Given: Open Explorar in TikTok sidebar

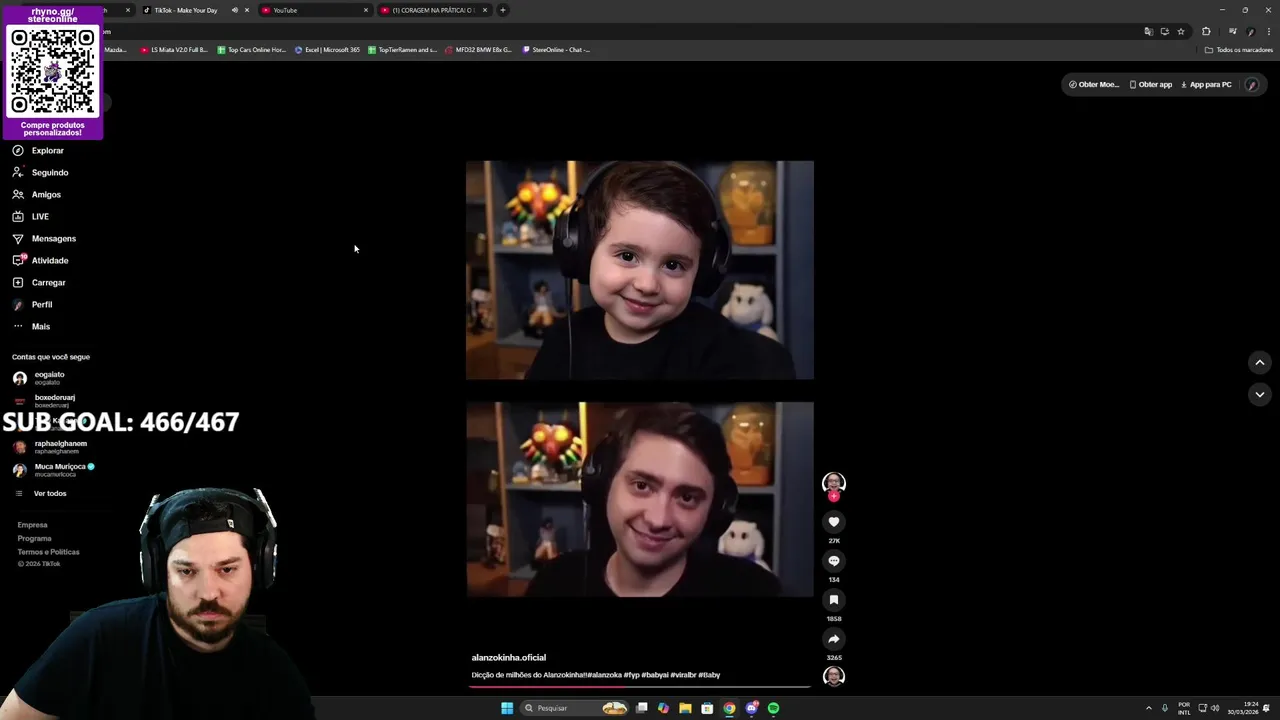Looking at the screenshot, I should coord(38,151).
